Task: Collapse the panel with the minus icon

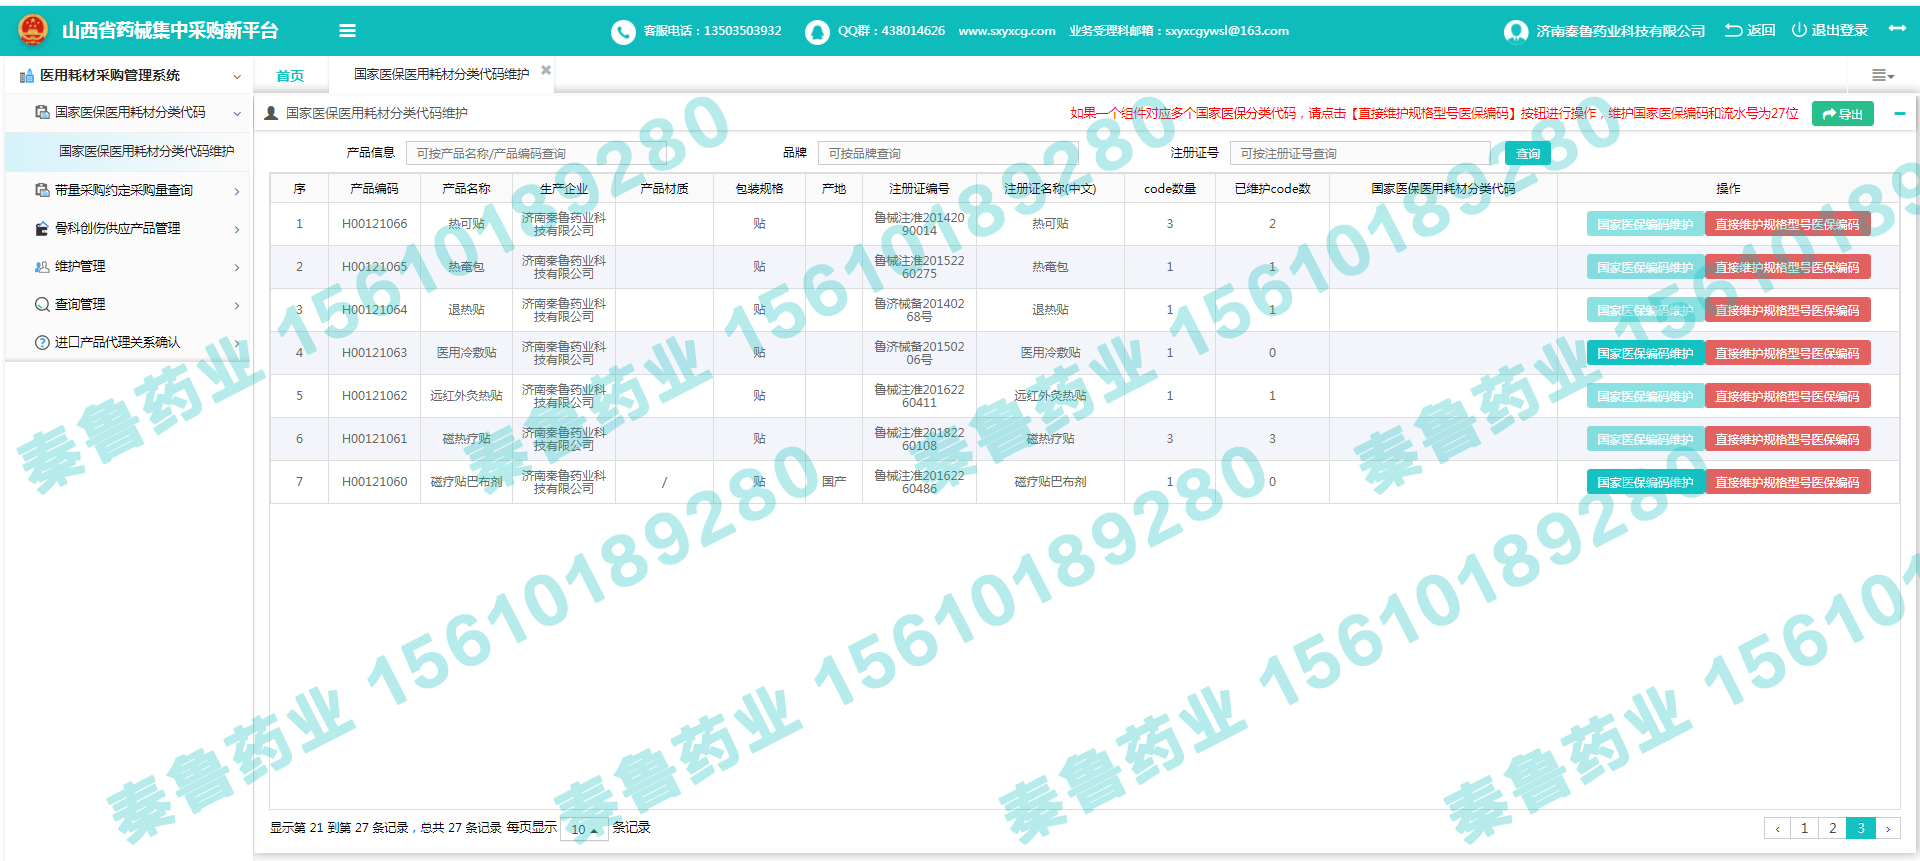Action: 1899,114
